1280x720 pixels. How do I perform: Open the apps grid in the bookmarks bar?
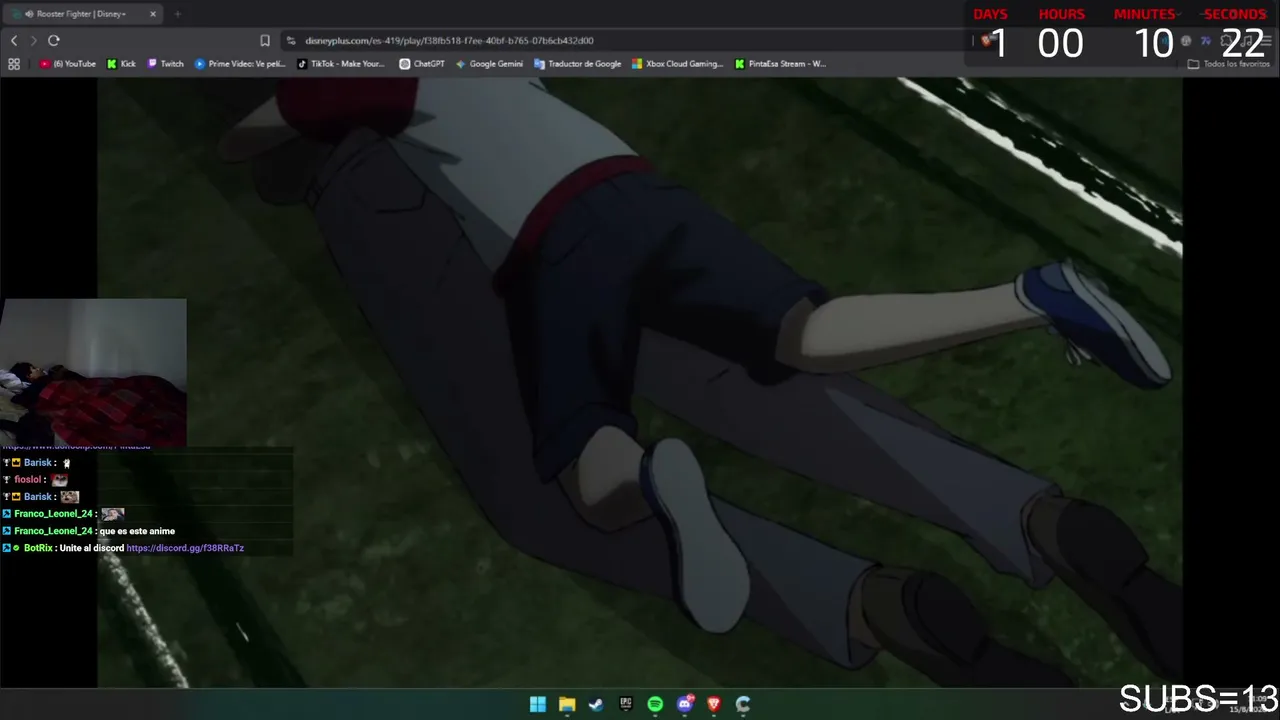(14, 64)
